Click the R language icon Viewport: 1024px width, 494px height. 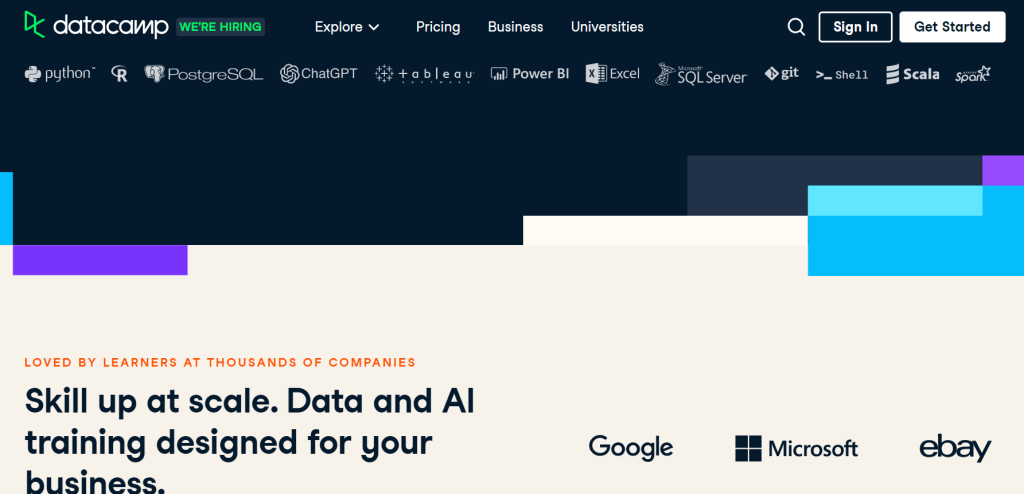click(120, 74)
